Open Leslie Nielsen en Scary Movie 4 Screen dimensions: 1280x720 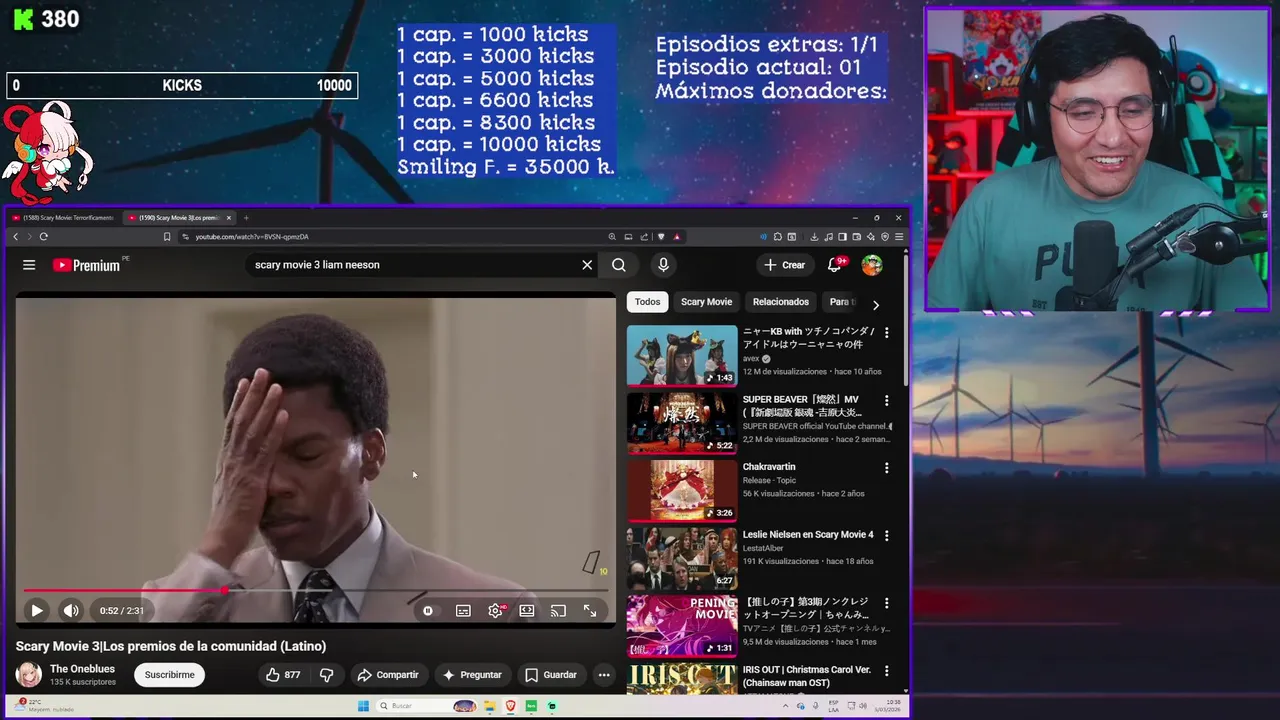[x=808, y=535]
